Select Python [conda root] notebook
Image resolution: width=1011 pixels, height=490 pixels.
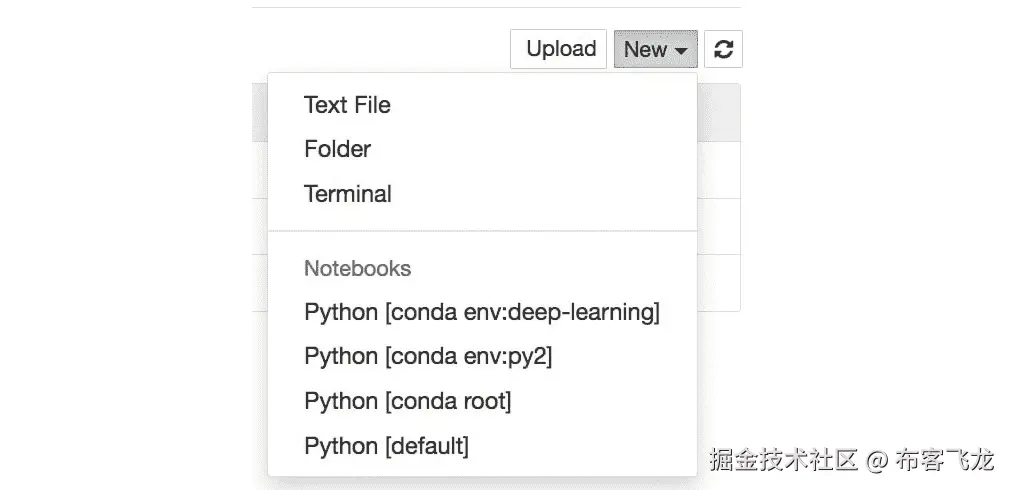click(407, 401)
